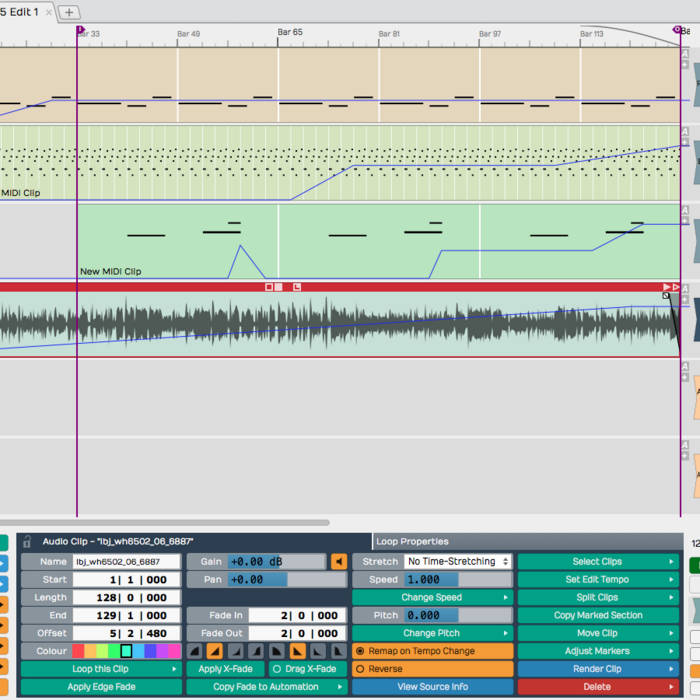
Task: Select the last fade-out curve shape icon
Action: pos(337,651)
